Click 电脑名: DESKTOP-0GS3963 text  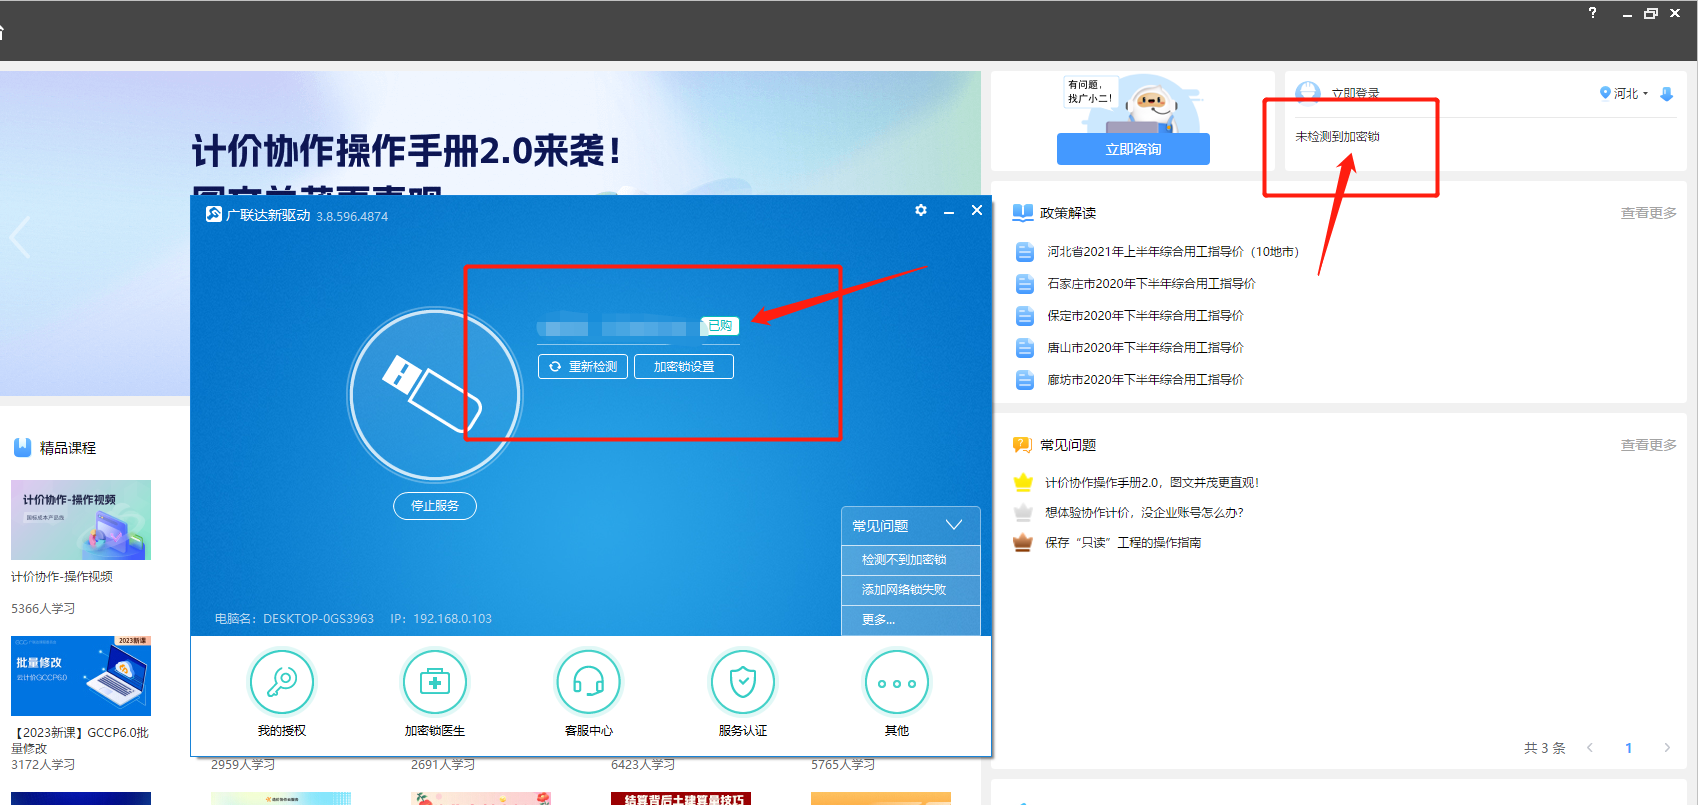tap(294, 619)
